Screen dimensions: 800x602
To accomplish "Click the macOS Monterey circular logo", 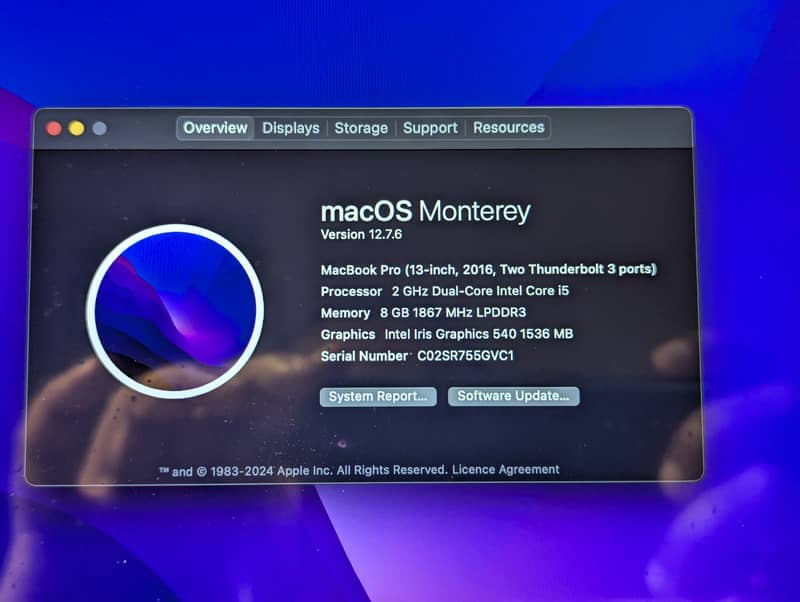I will click(x=175, y=311).
